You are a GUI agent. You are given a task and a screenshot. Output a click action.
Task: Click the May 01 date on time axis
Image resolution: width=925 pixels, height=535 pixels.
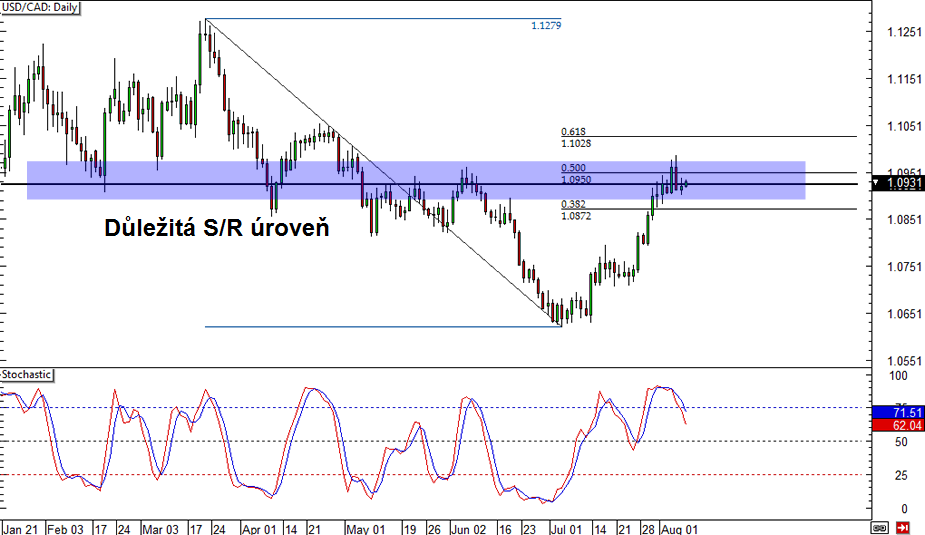(x=366, y=529)
